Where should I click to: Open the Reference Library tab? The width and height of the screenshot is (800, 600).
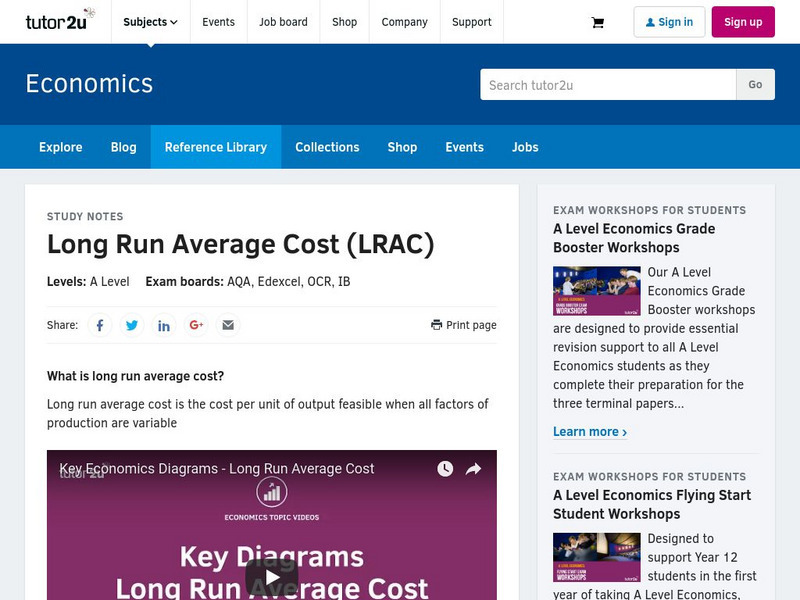216,147
